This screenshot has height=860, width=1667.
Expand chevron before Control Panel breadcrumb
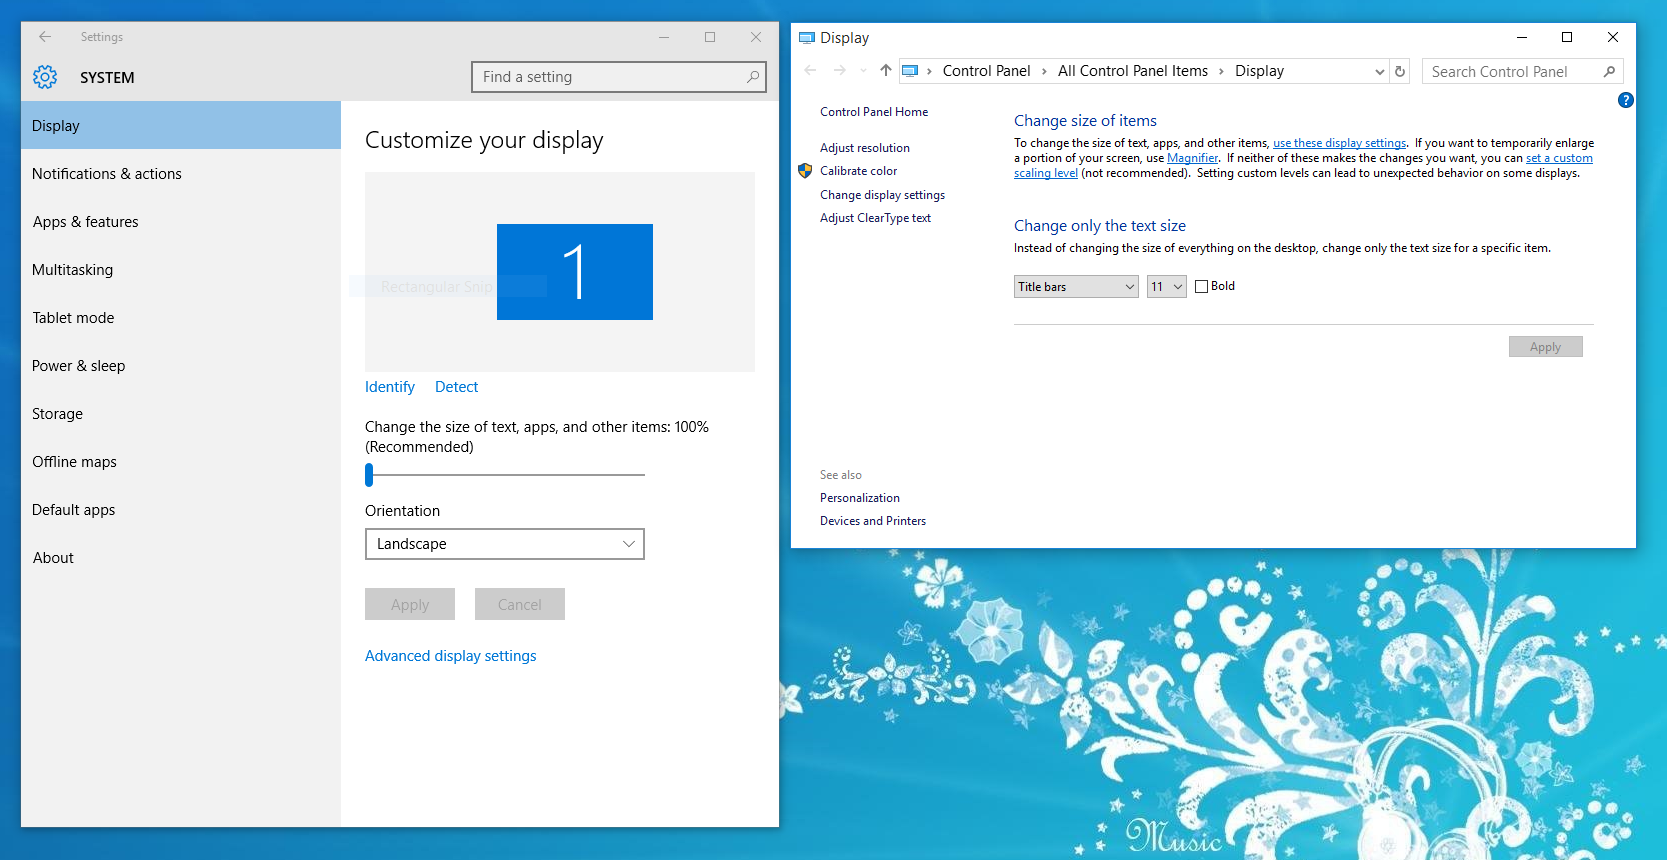[x=929, y=71]
